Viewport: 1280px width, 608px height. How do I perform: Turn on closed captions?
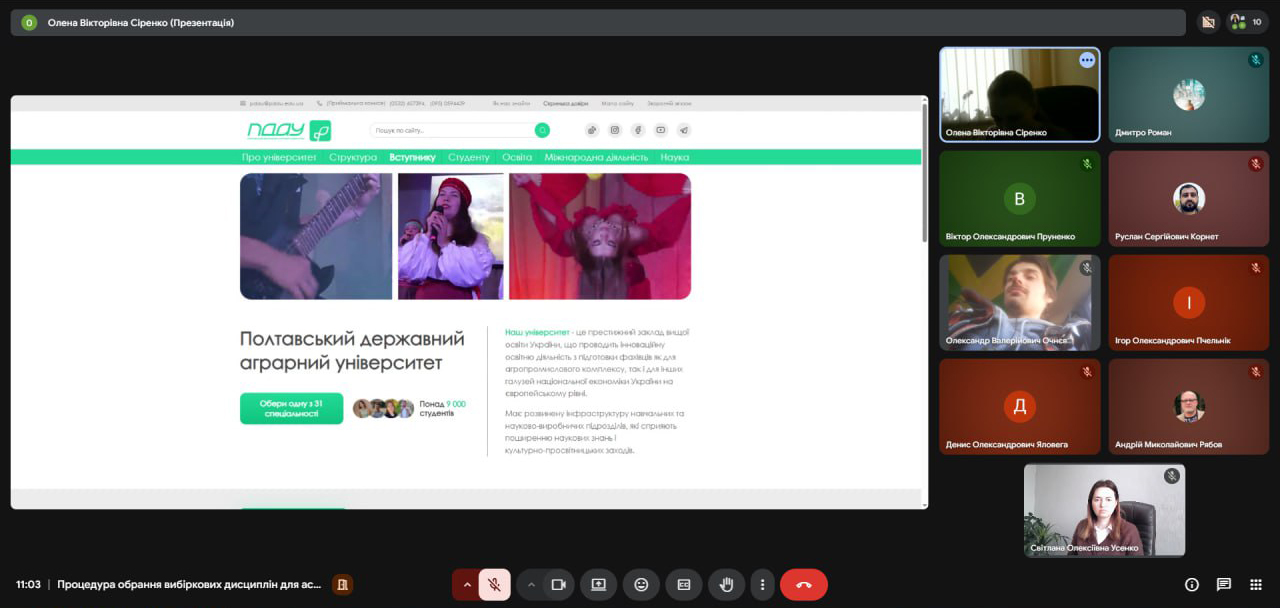[x=684, y=584]
